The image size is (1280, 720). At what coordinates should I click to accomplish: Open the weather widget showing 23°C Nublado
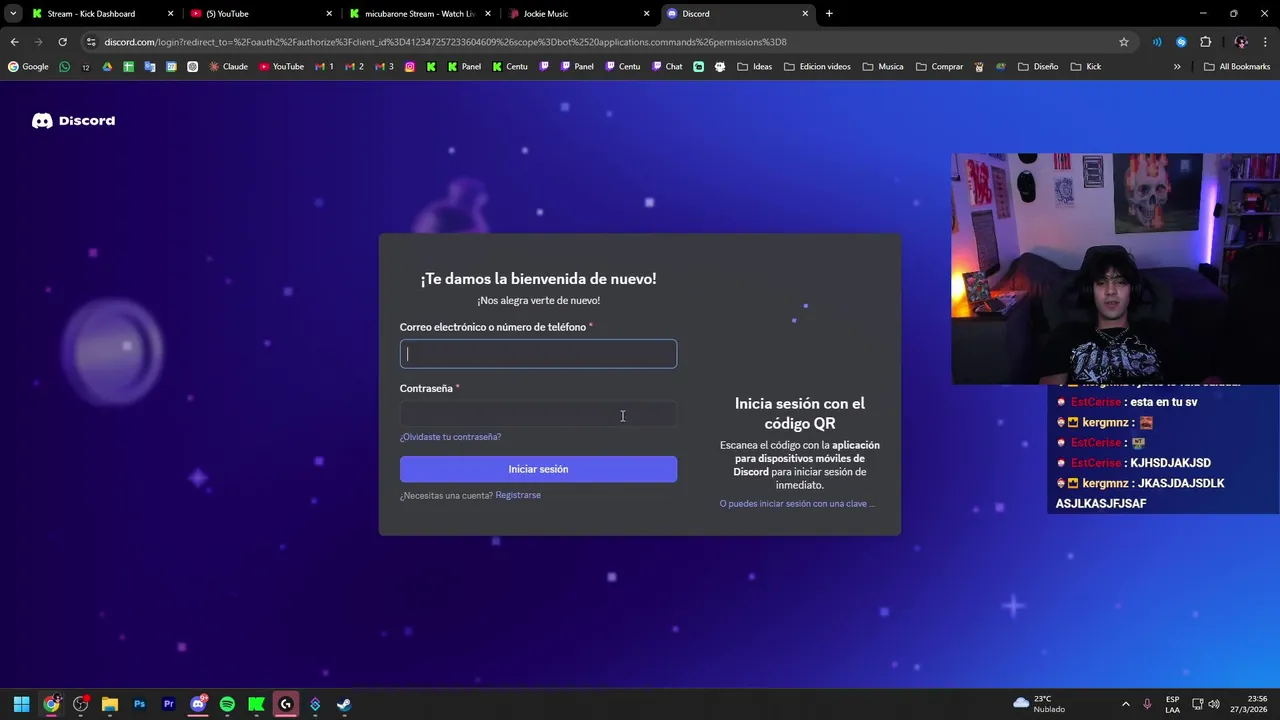tap(1040, 704)
